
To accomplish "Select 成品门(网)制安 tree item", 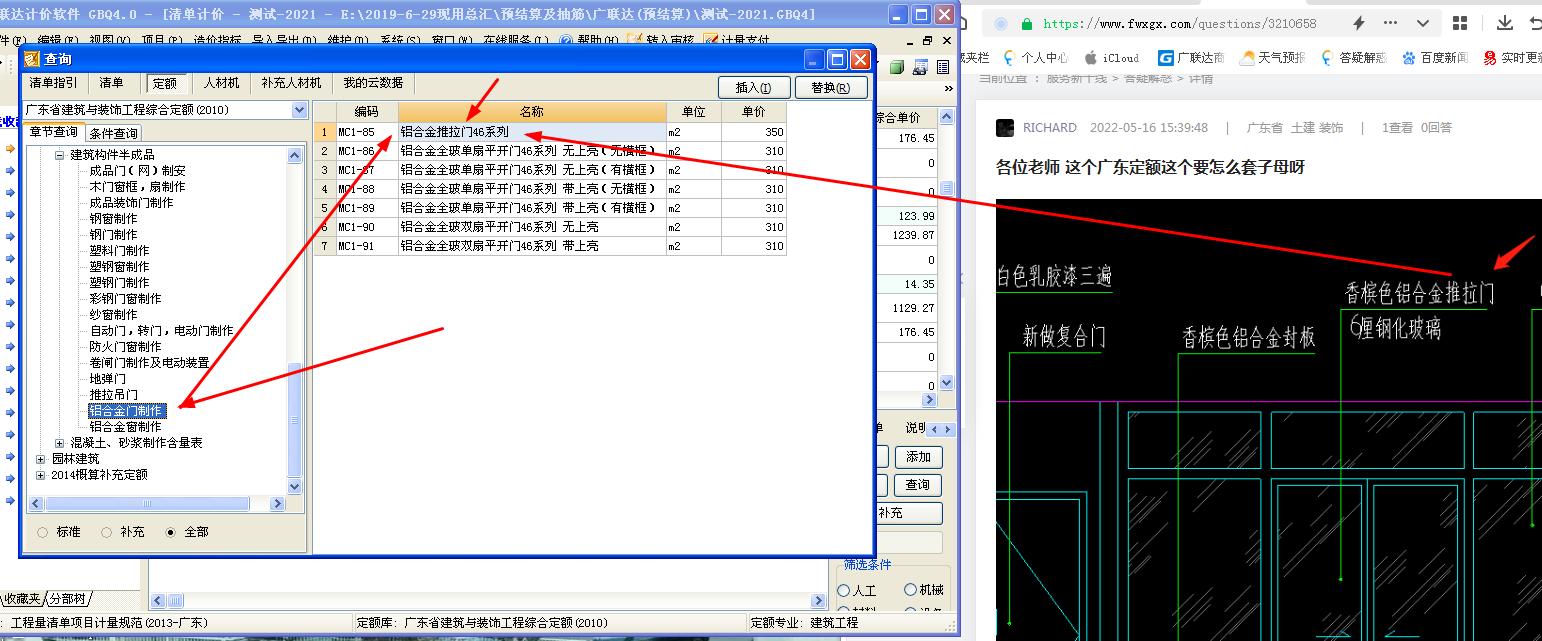I will (137, 171).
